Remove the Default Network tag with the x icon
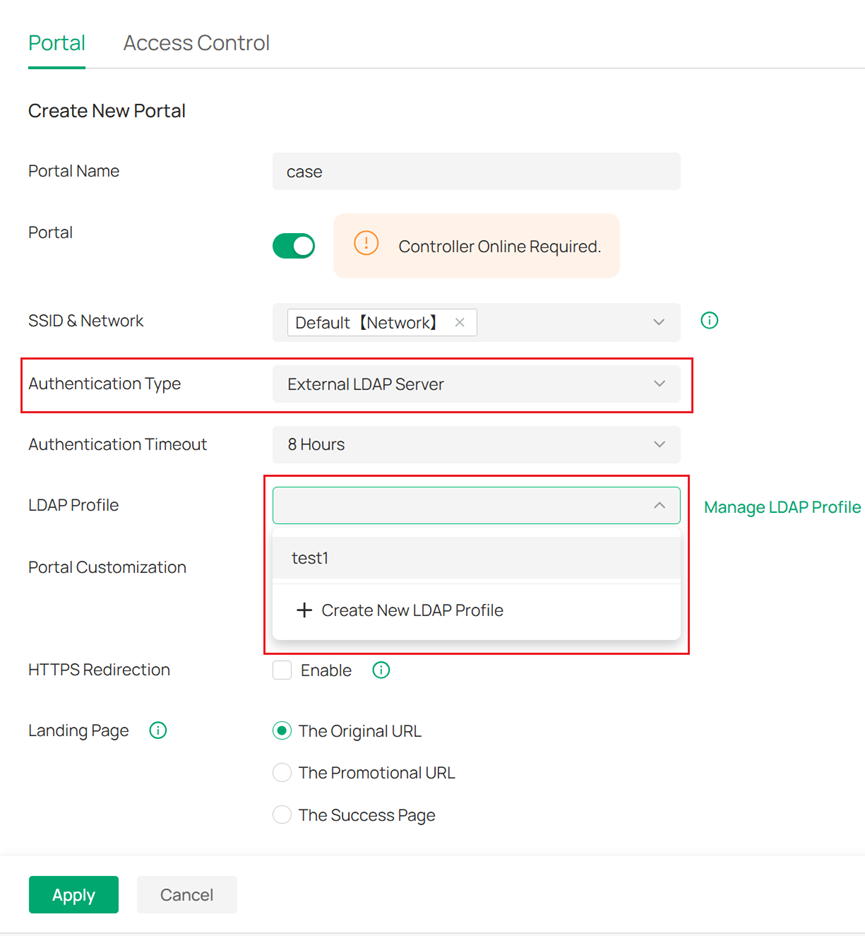The image size is (865, 936). tap(459, 322)
